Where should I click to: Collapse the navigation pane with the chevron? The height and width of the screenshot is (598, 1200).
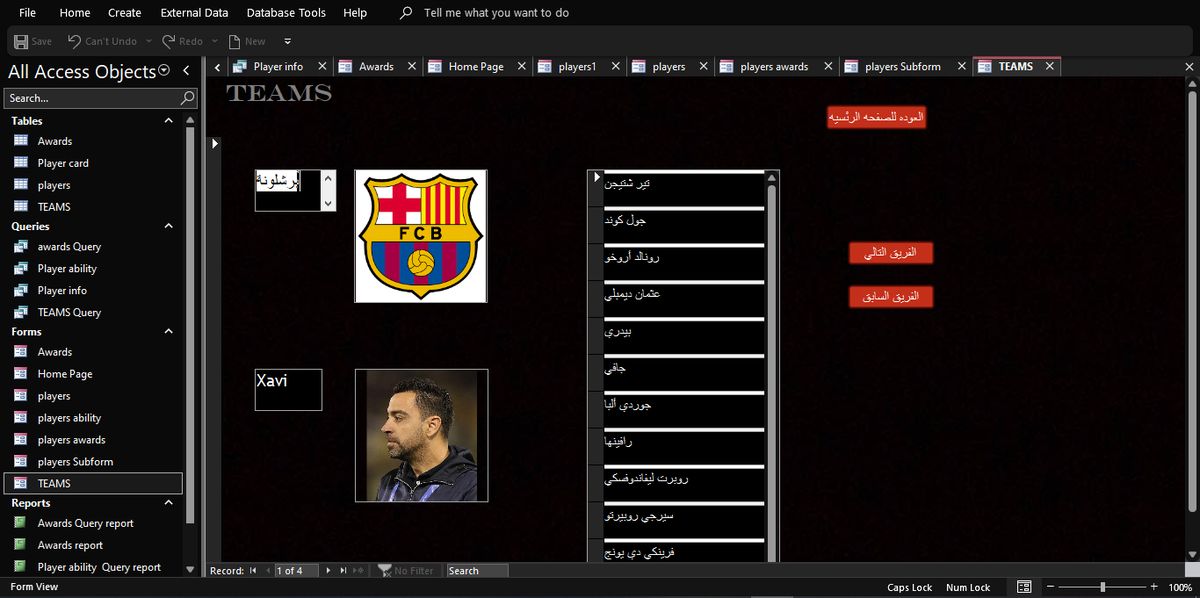[x=186, y=71]
